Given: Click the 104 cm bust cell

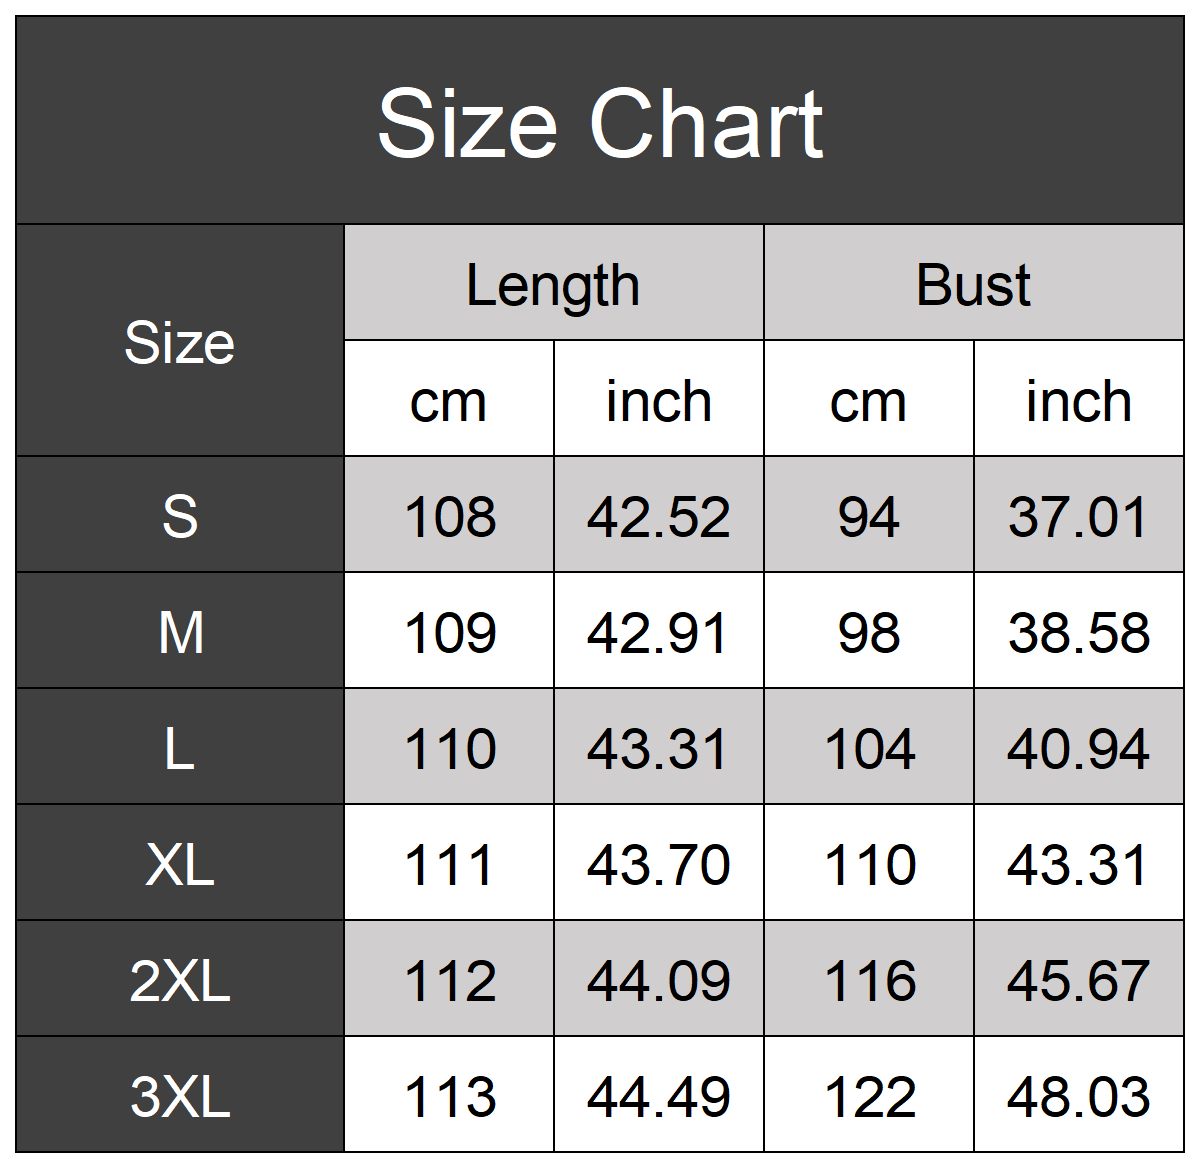Looking at the screenshot, I should pyautogui.click(x=868, y=748).
